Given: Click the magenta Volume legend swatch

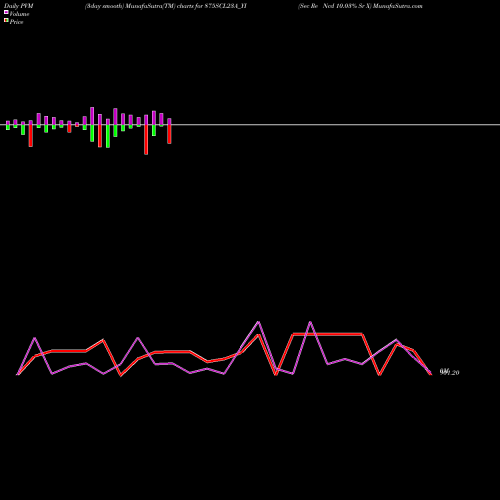Looking at the screenshot, I should [6, 12].
